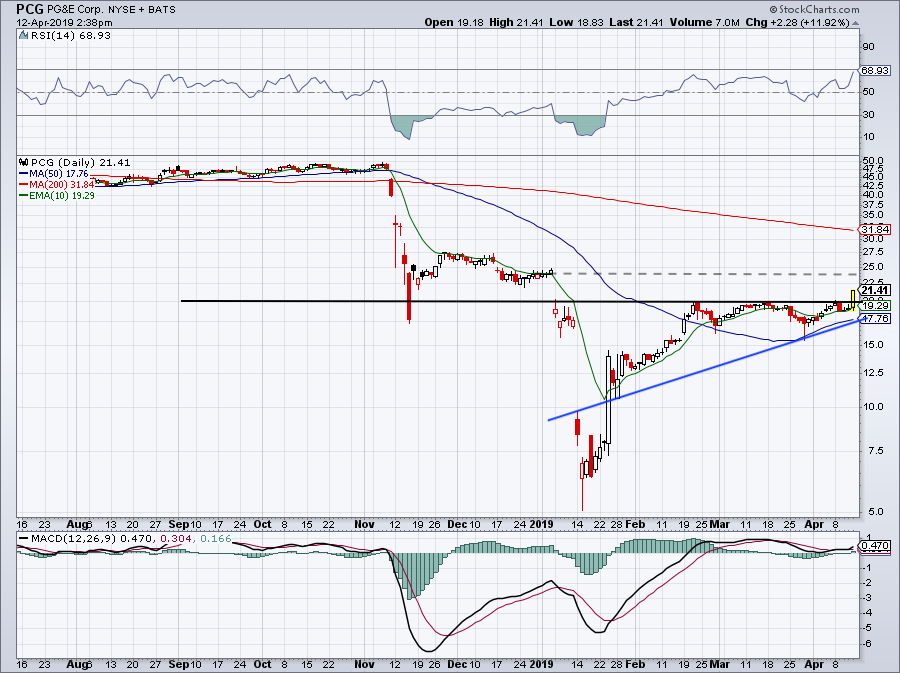Click the 'MACD(12,26,9) 0.470' indicator label
Image resolution: width=900 pixels, height=673 pixels.
tap(92, 539)
